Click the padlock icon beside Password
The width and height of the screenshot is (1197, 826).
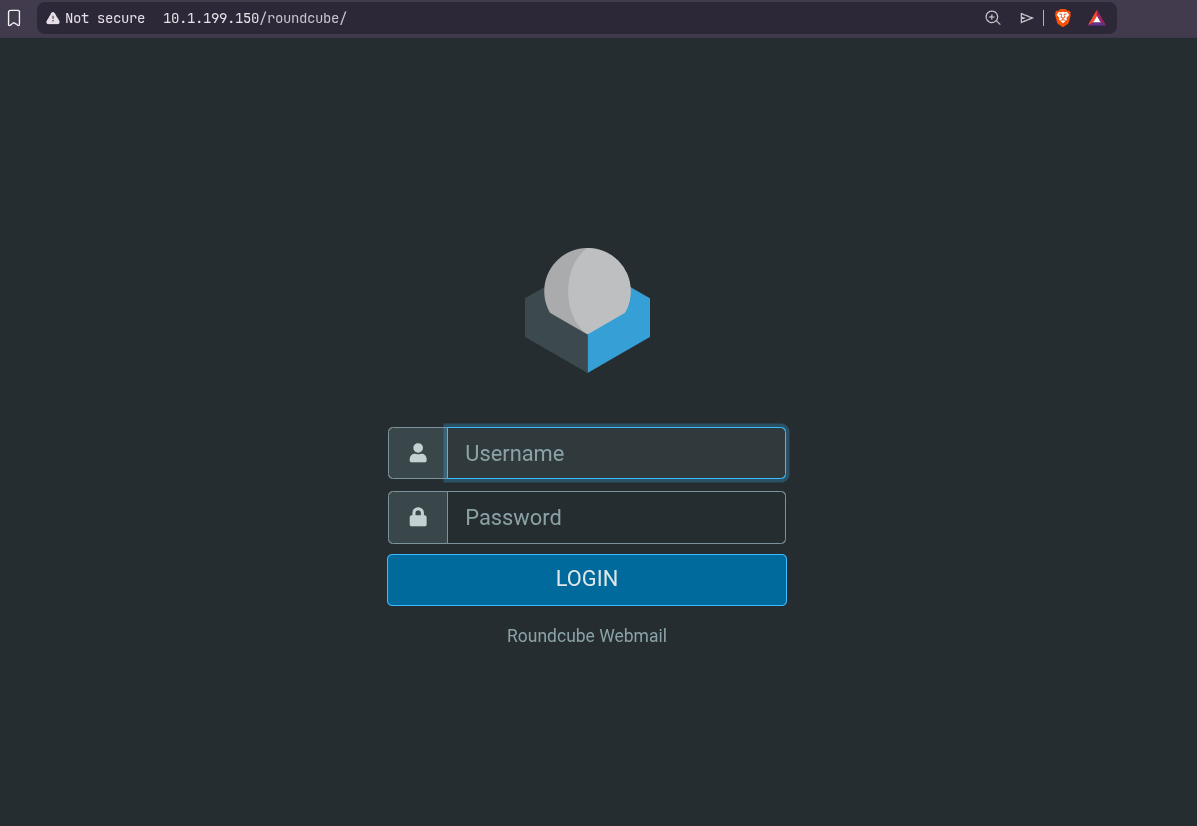418,517
